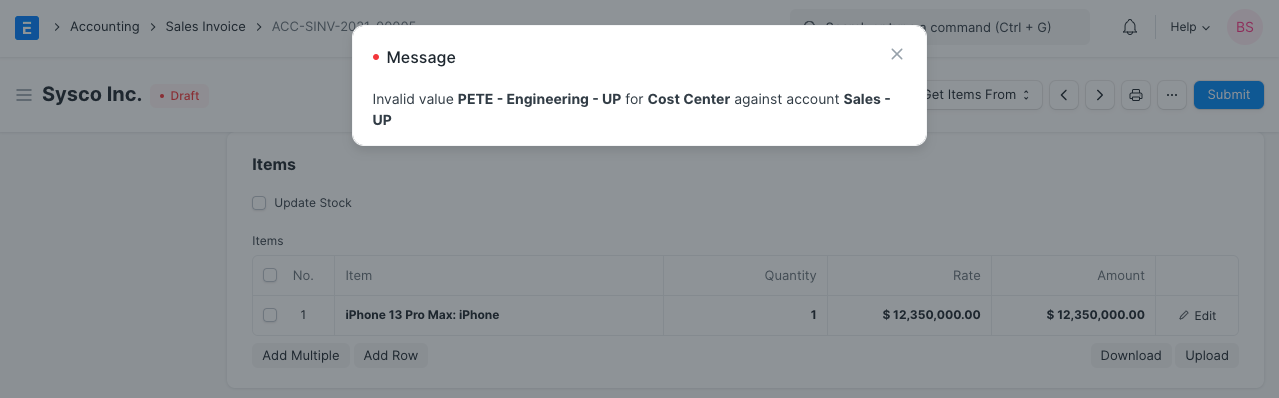Navigate to Sales Invoice breadcrumb

(205, 27)
